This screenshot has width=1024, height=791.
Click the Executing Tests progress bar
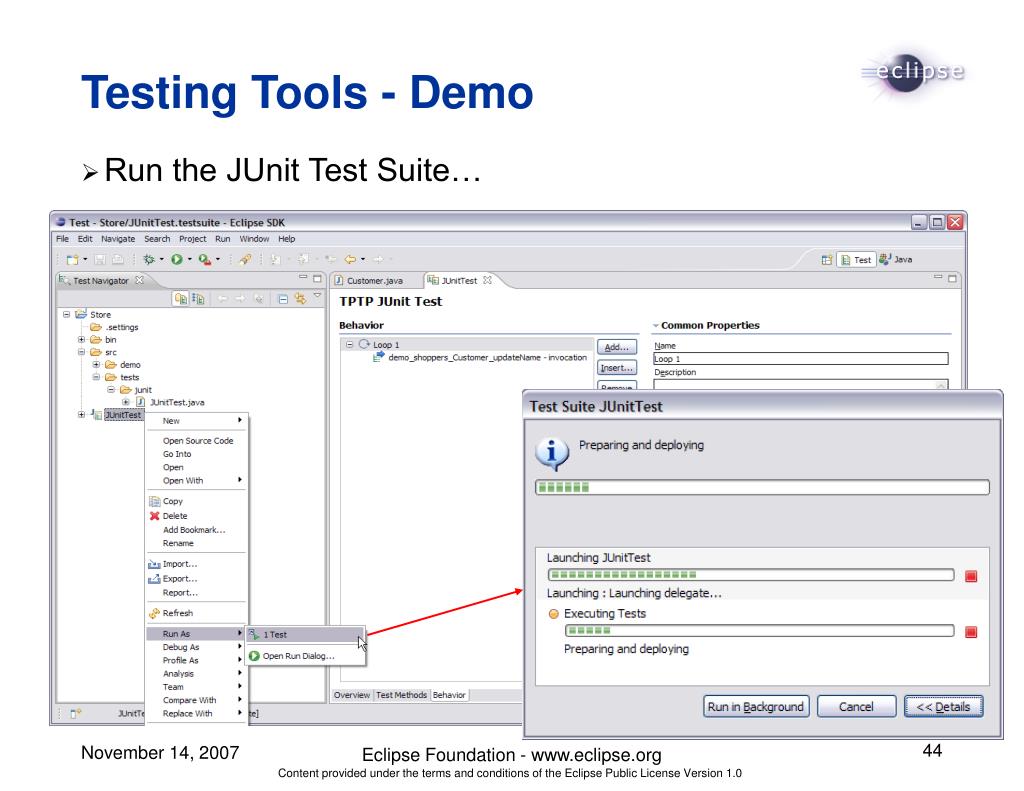(760, 631)
